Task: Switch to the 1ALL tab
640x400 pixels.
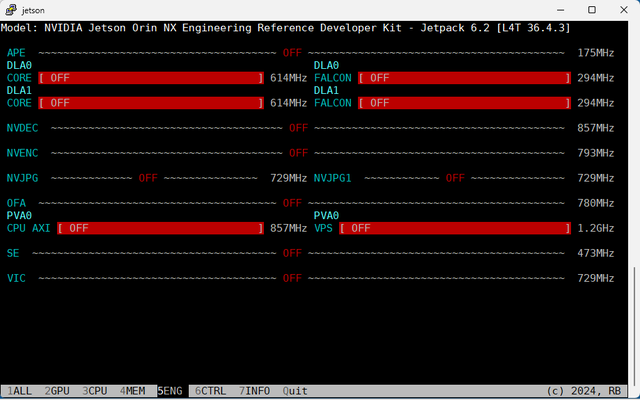Action: (x=17, y=391)
